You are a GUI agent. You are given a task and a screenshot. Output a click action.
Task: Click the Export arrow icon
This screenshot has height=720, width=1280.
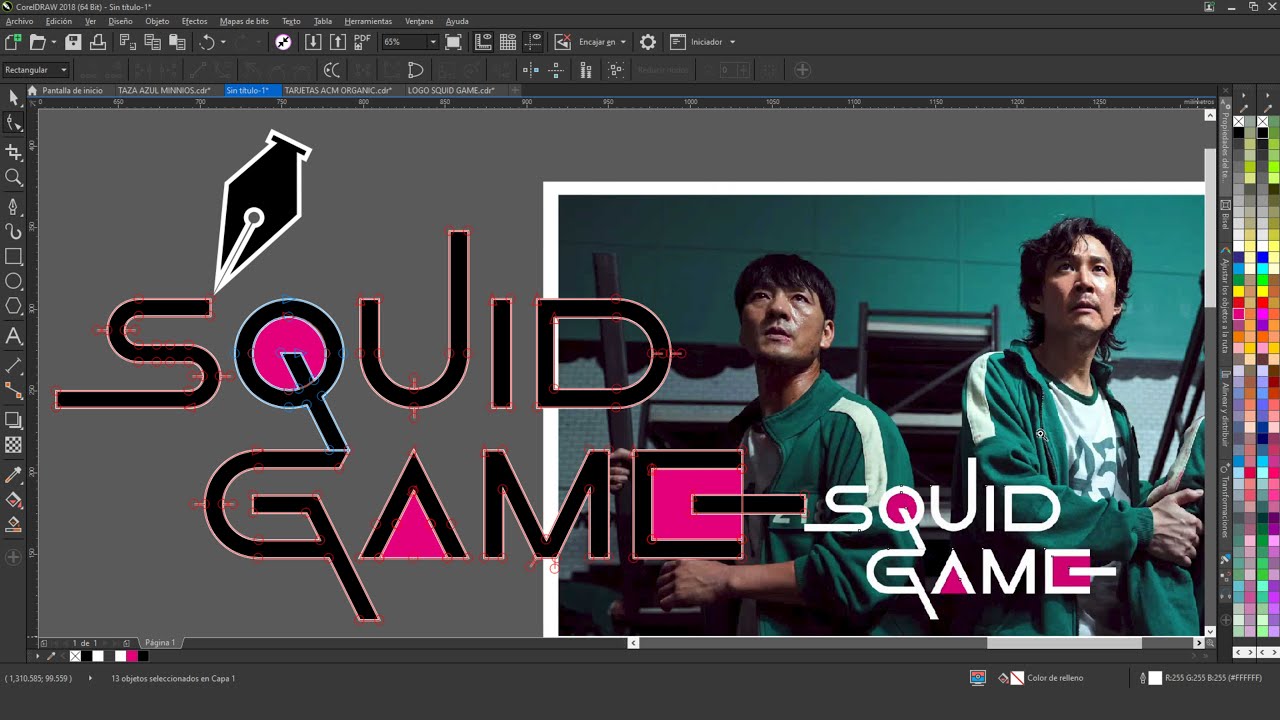coord(338,42)
